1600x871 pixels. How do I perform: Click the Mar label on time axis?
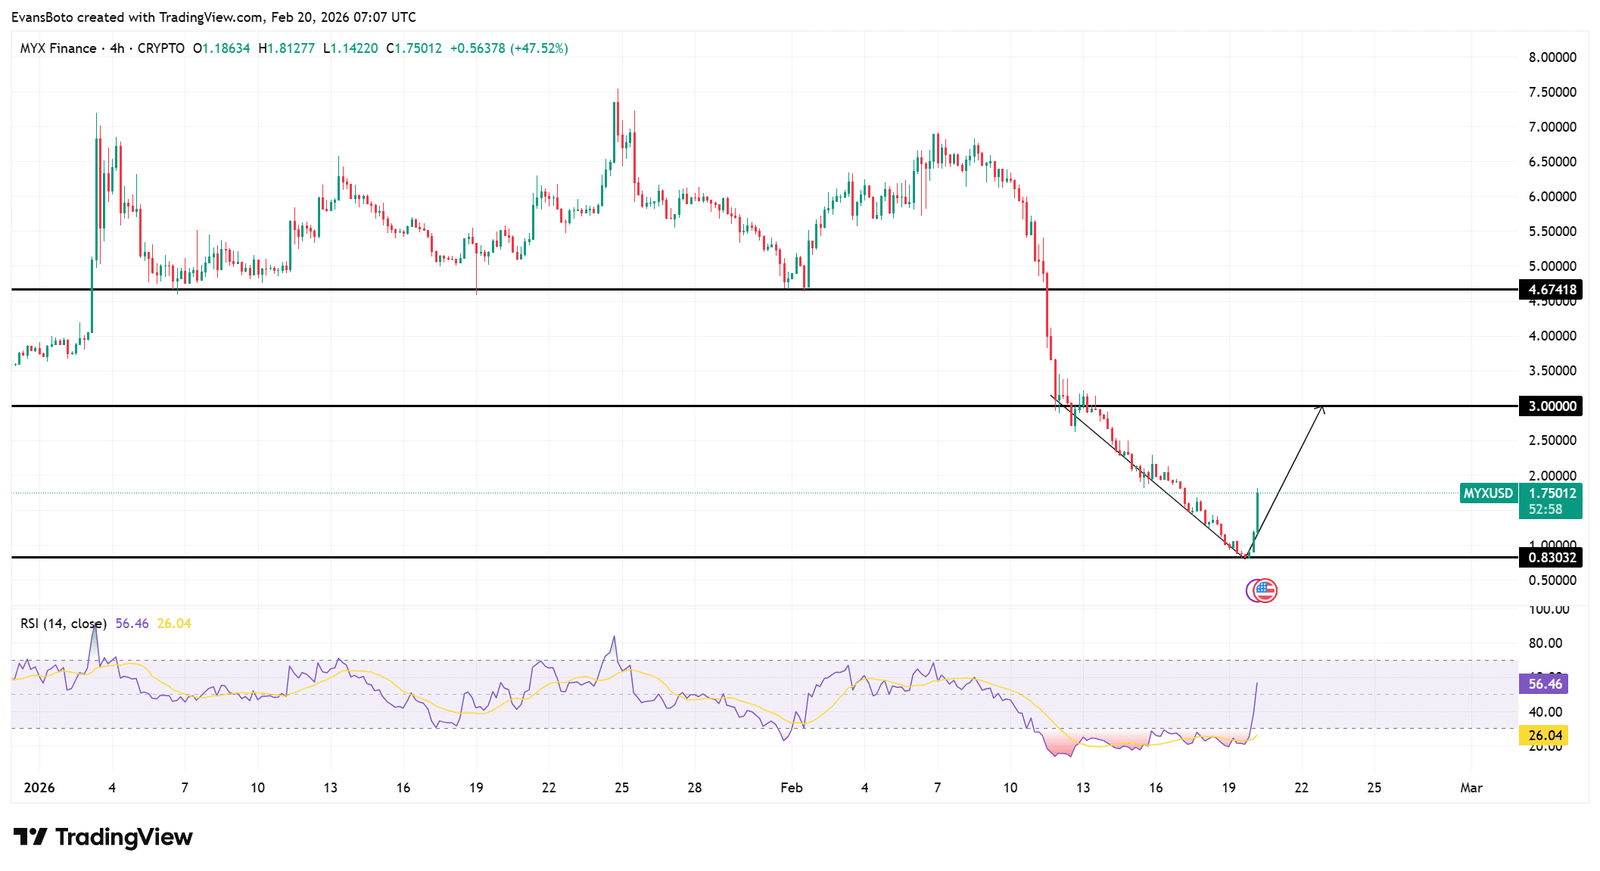[1471, 788]
